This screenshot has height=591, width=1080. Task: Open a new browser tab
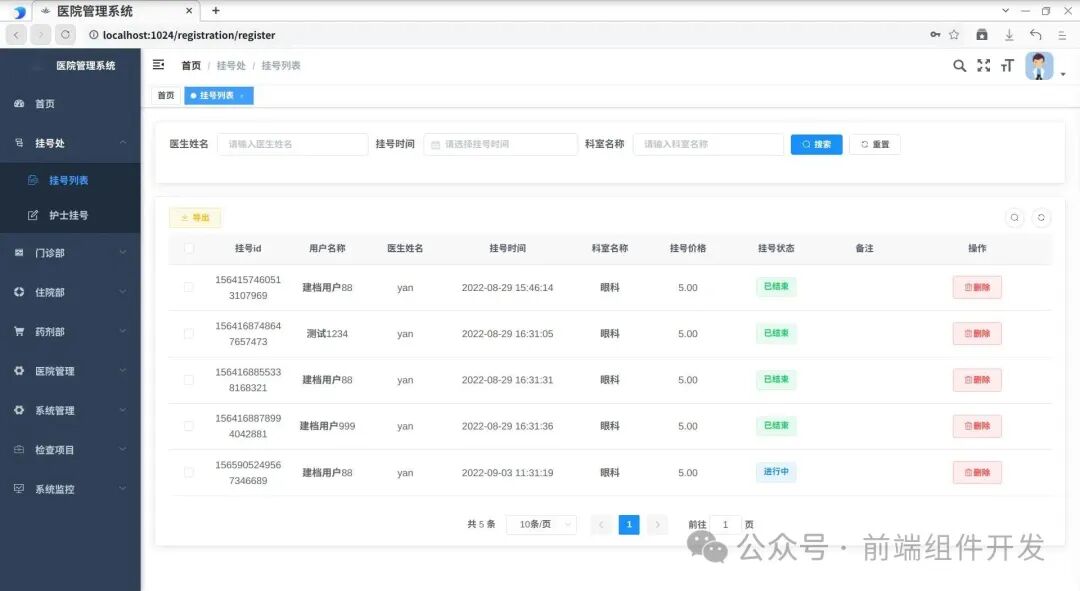pyautogui.click(x=216, y=10)
